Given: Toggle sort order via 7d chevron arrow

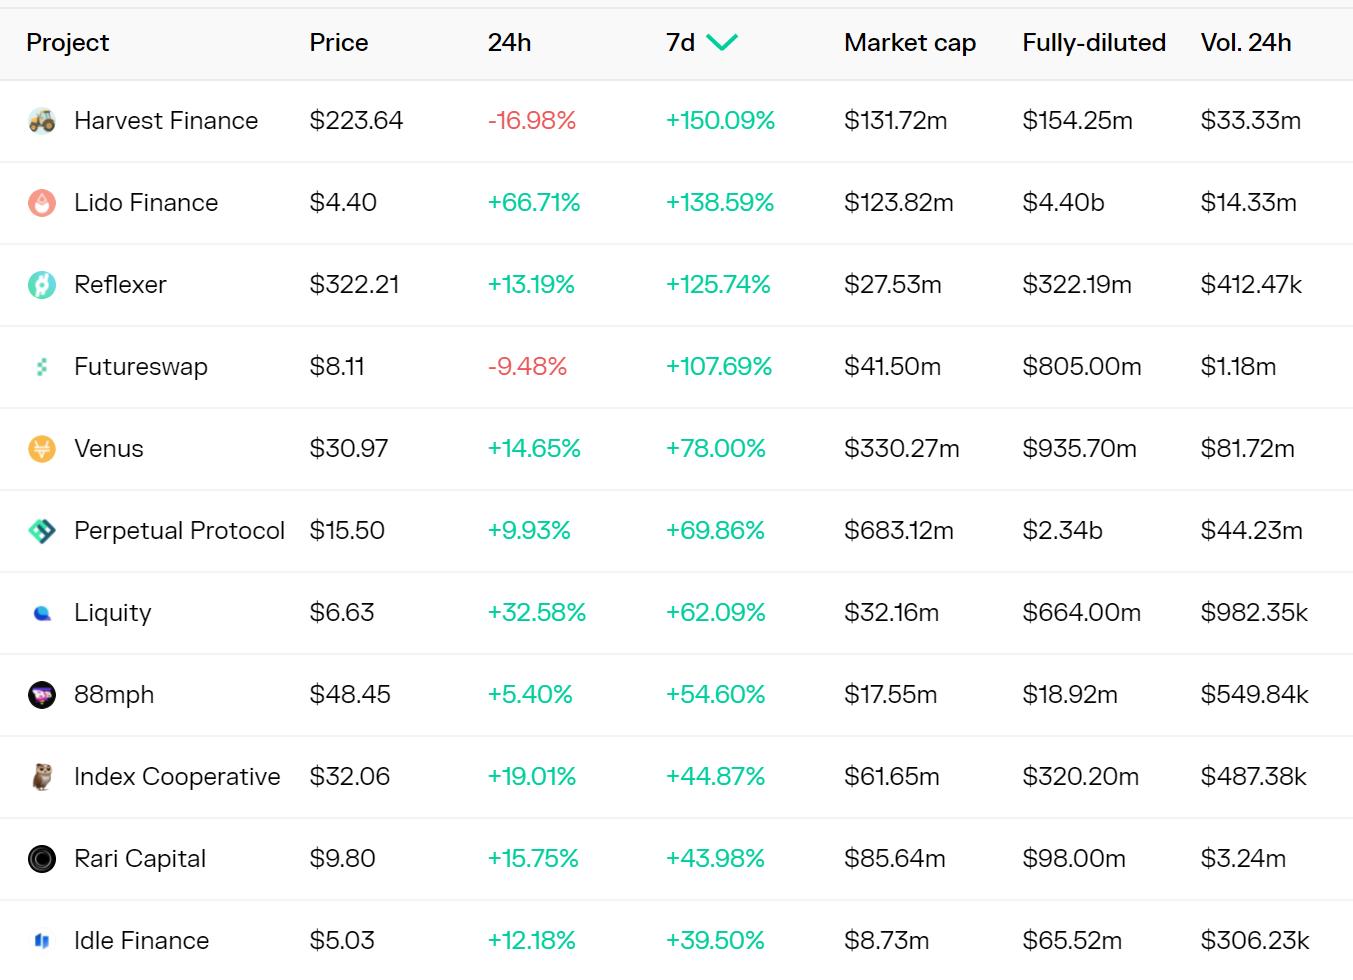Looking at the screenshot, I should [722, 42].
